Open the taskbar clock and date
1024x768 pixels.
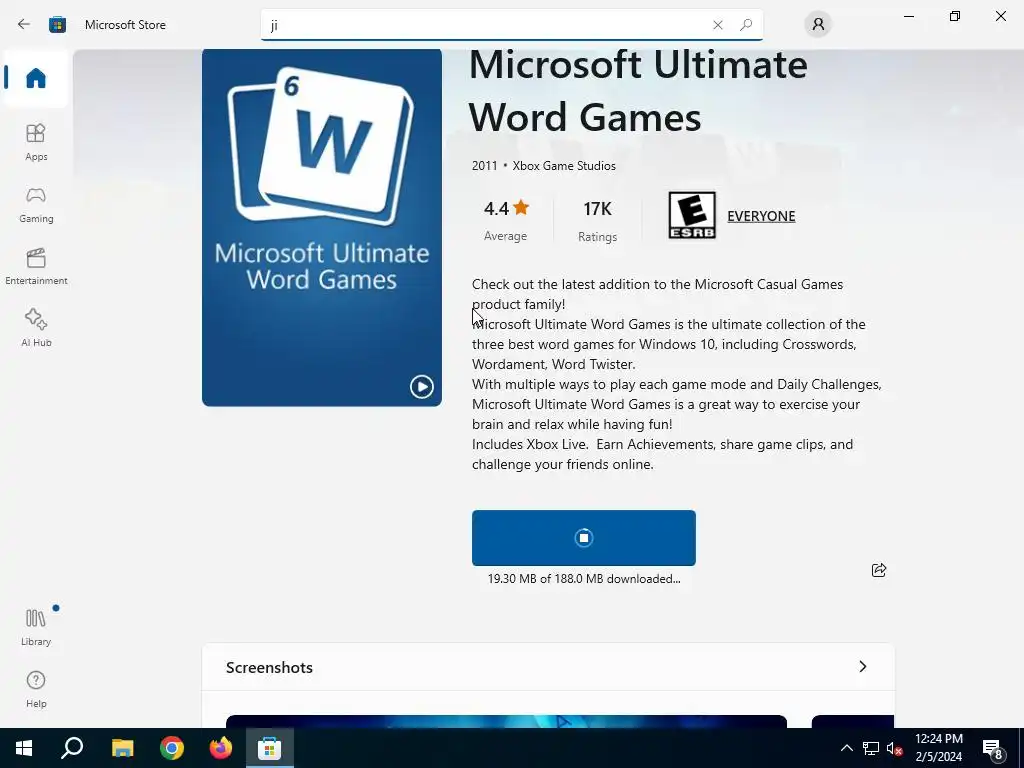pyautogui.click(x=938, y=748)
